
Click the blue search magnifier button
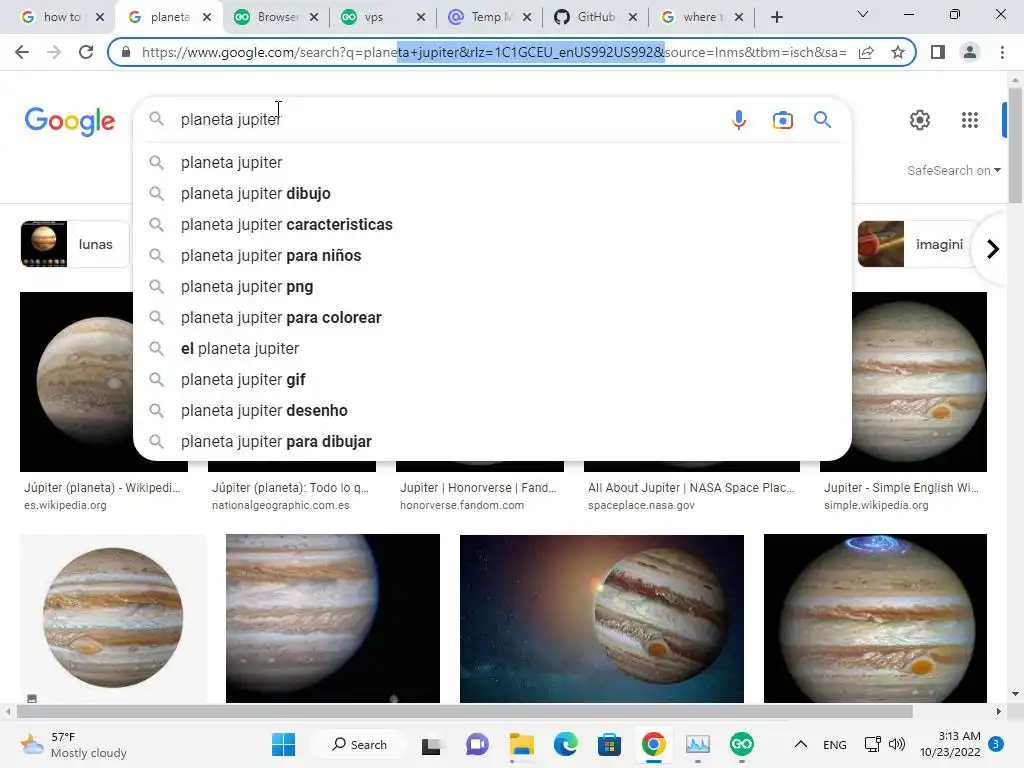point(822,120)
